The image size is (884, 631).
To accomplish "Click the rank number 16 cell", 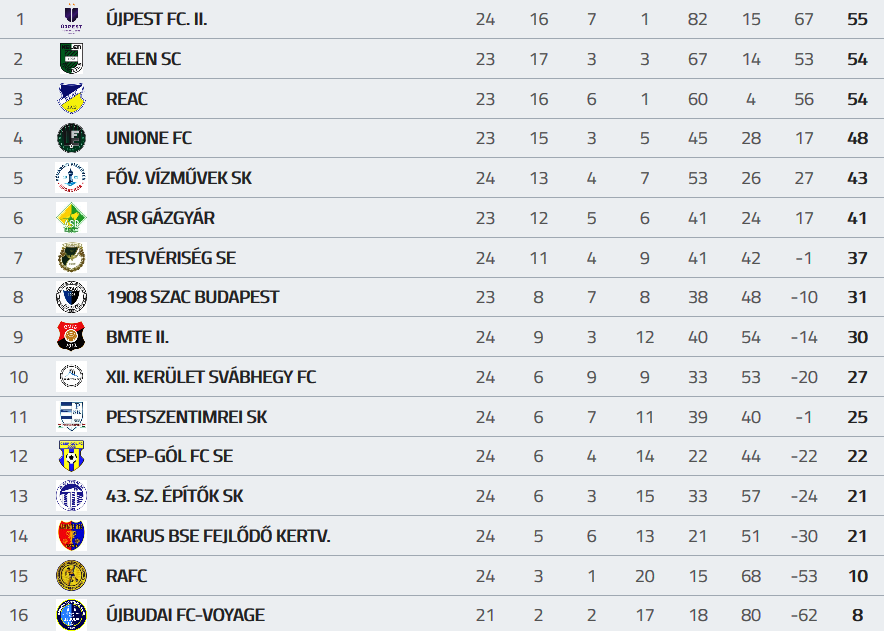I will [18, 615].
